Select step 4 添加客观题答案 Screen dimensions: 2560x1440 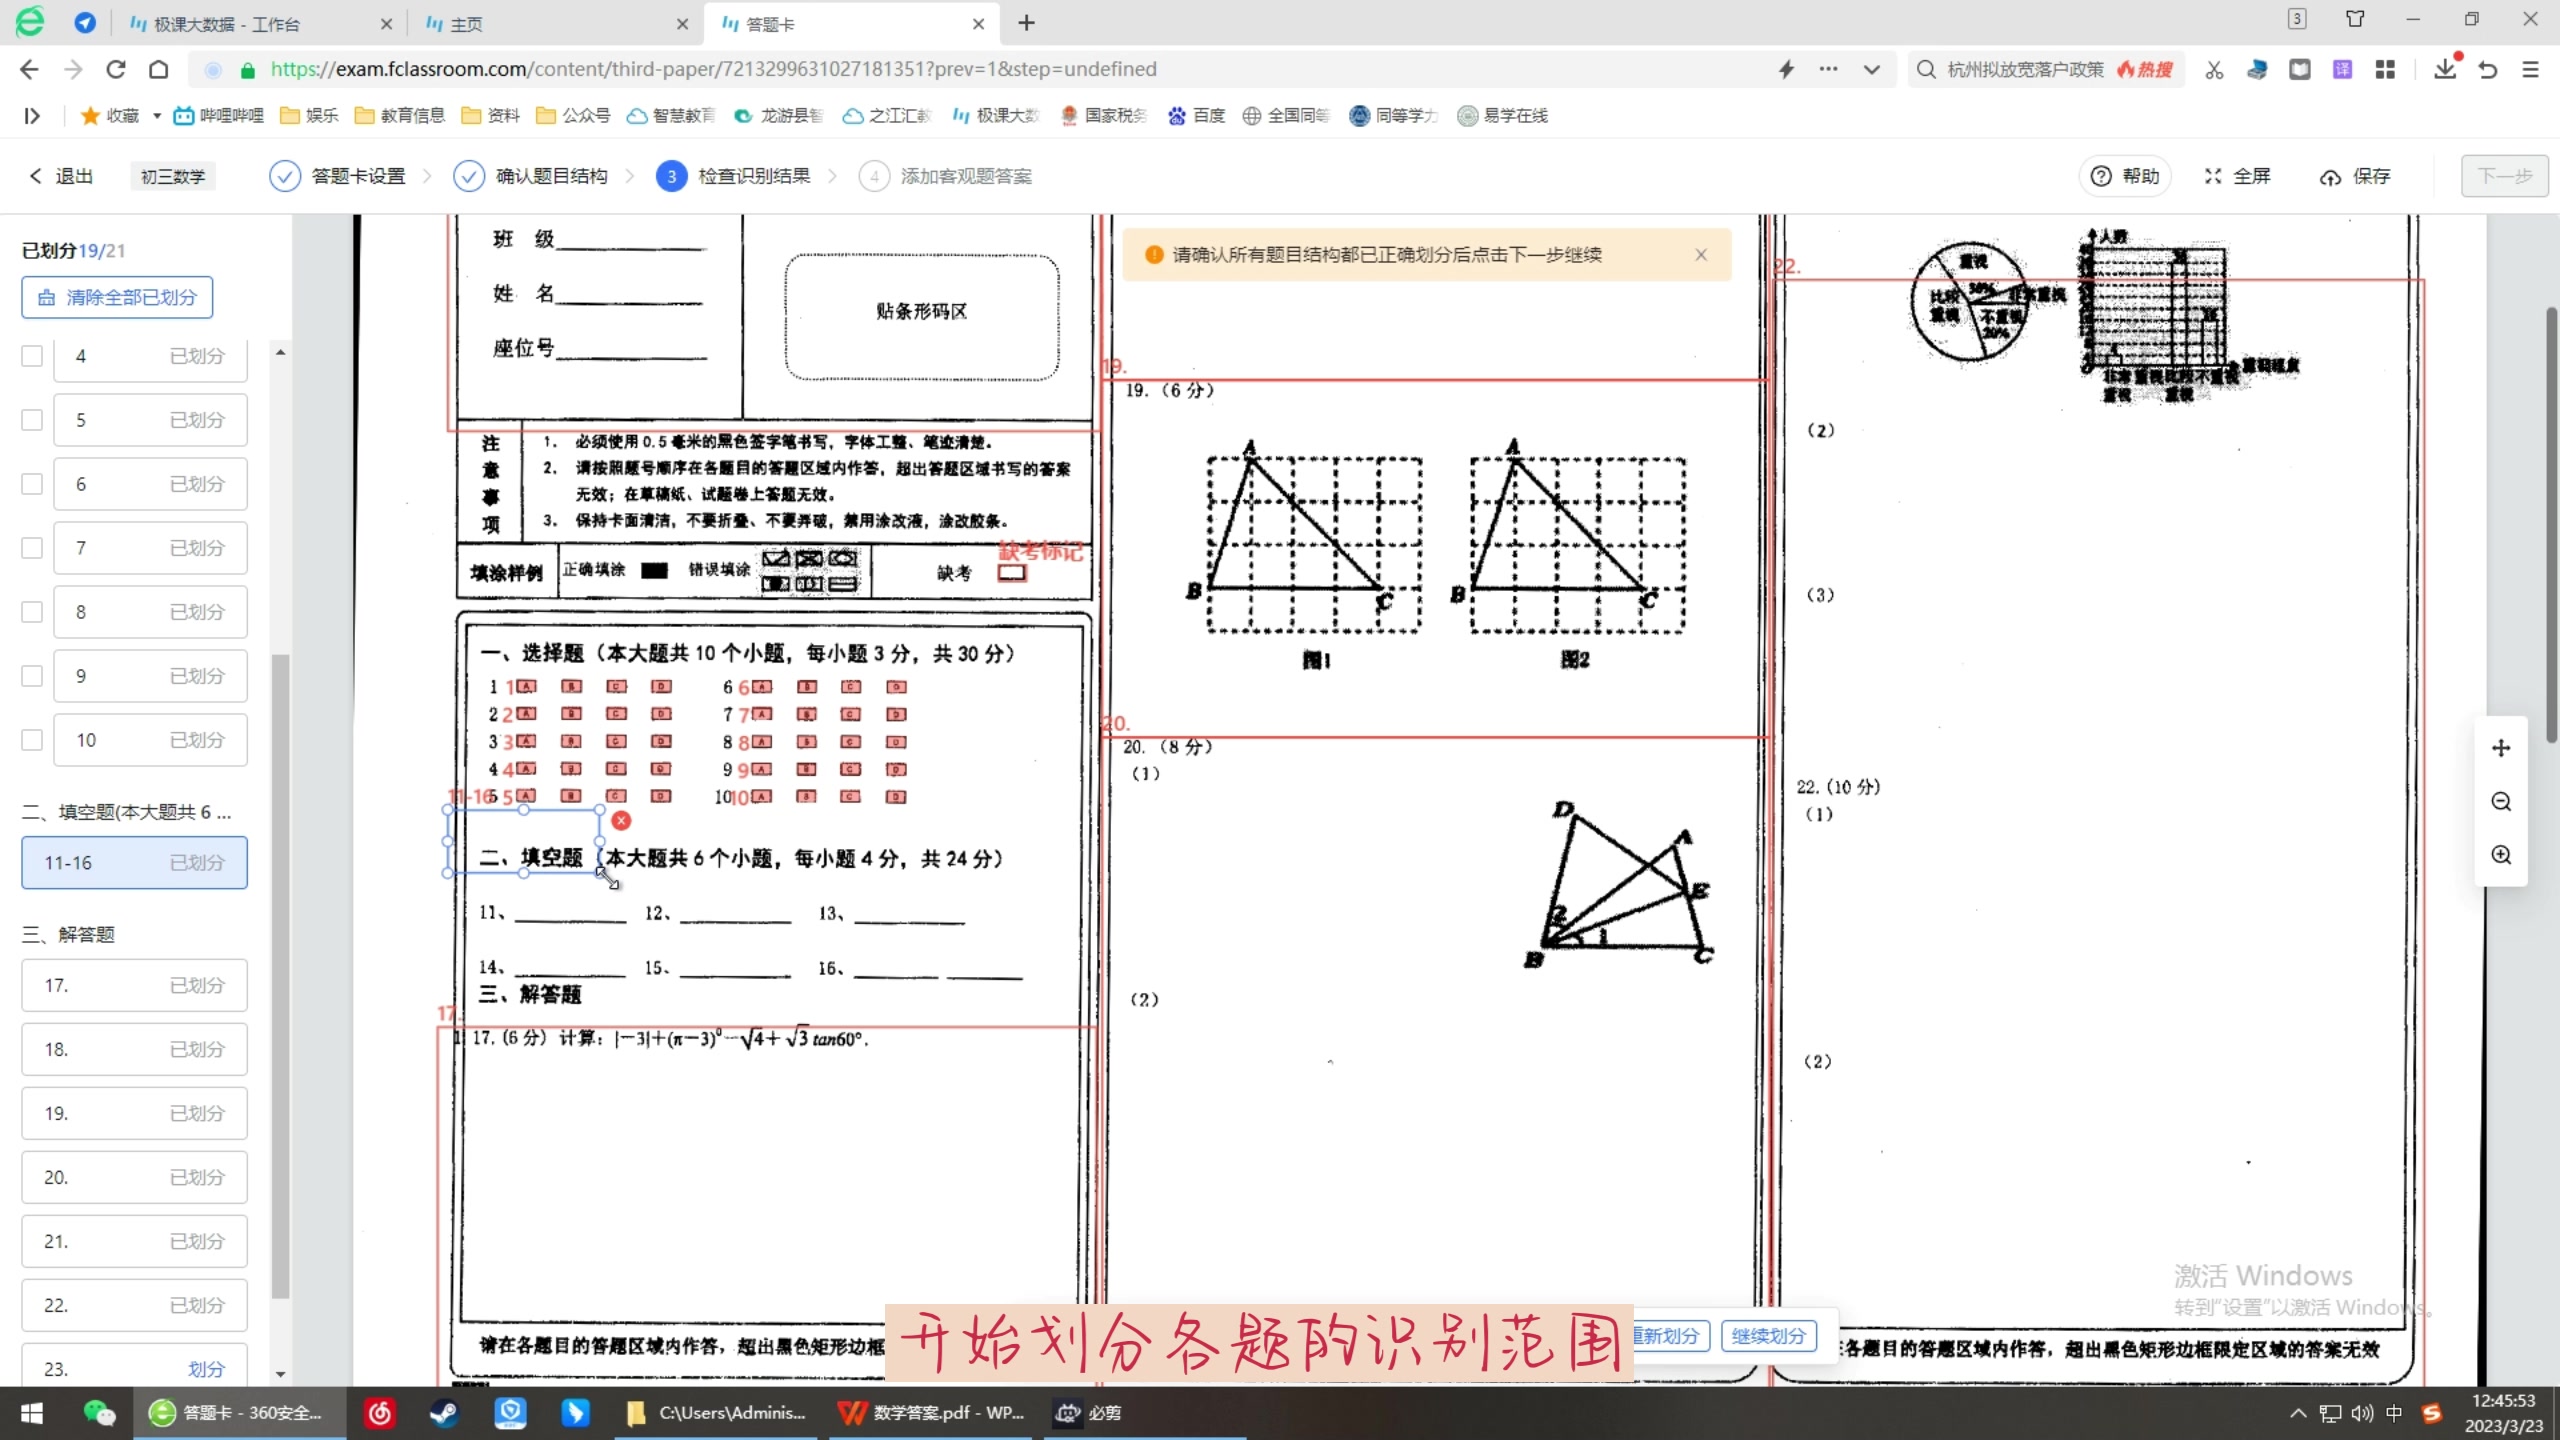click(946, 176)
